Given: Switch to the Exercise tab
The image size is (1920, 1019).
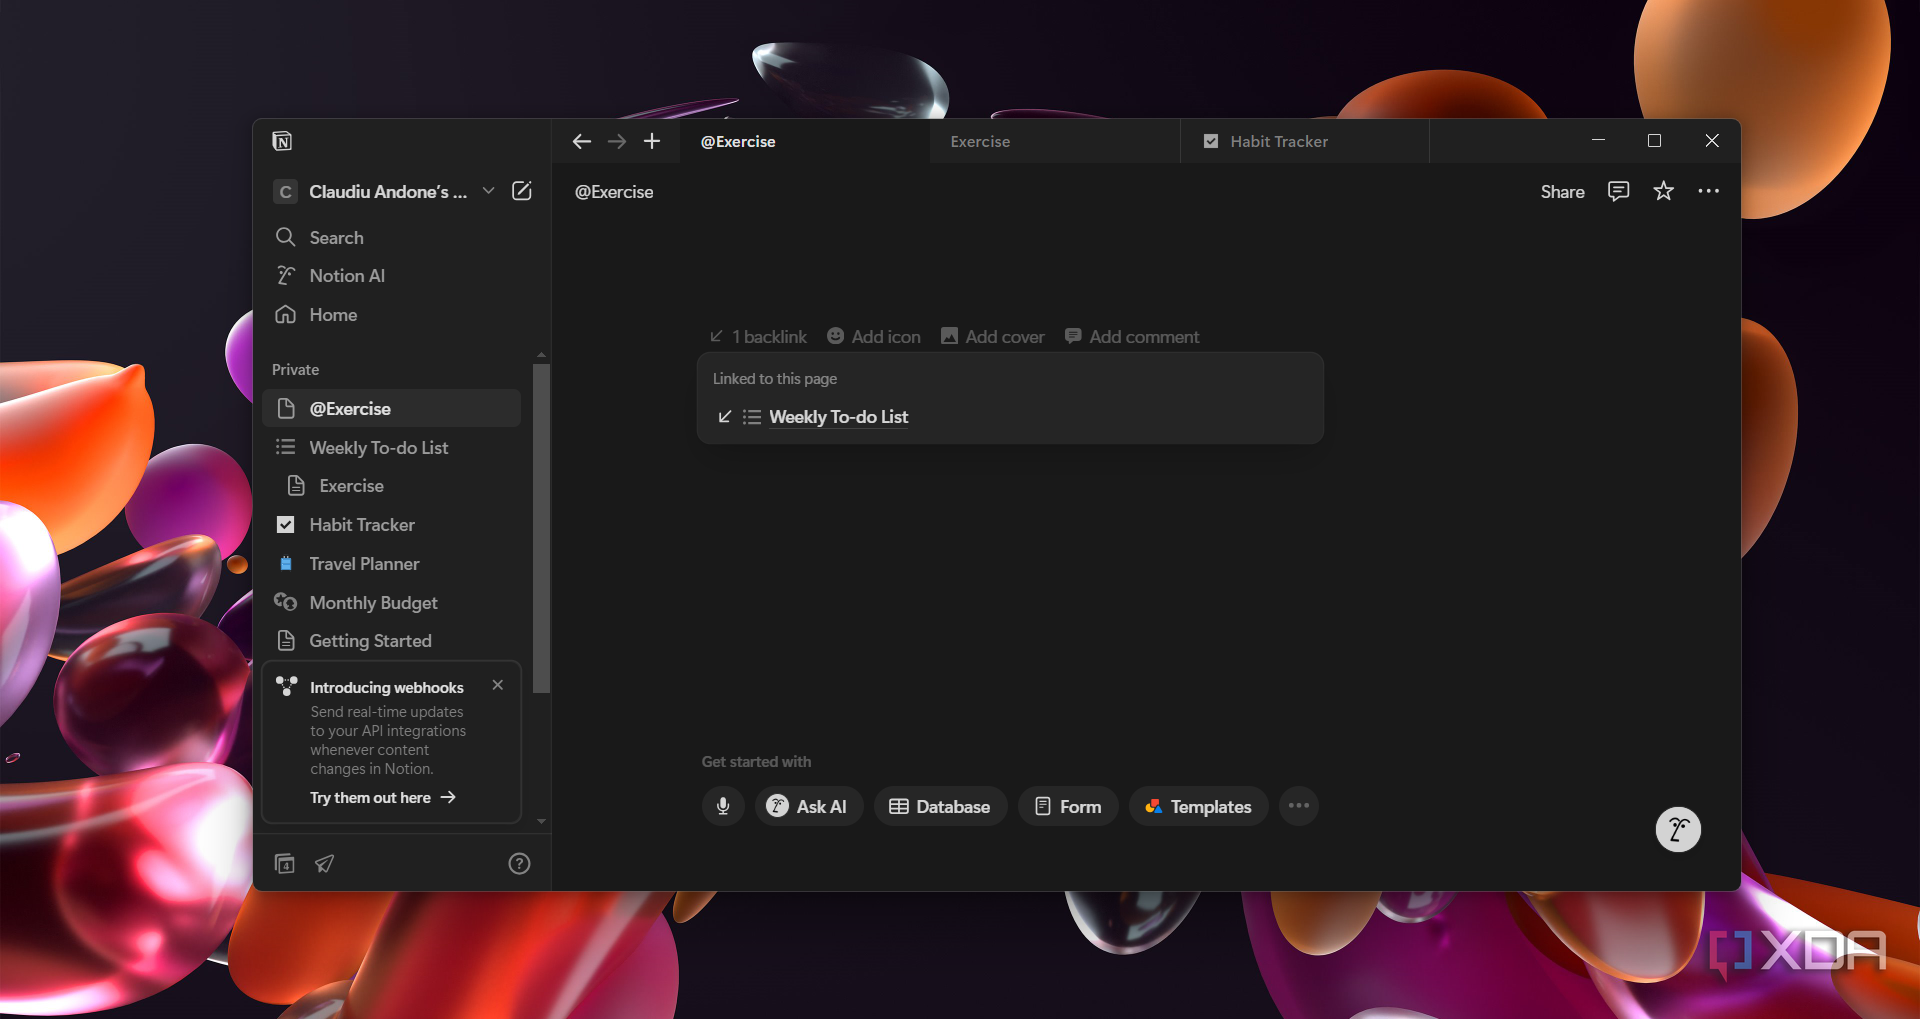Looking at the screenshot, I should point(1055,142).
